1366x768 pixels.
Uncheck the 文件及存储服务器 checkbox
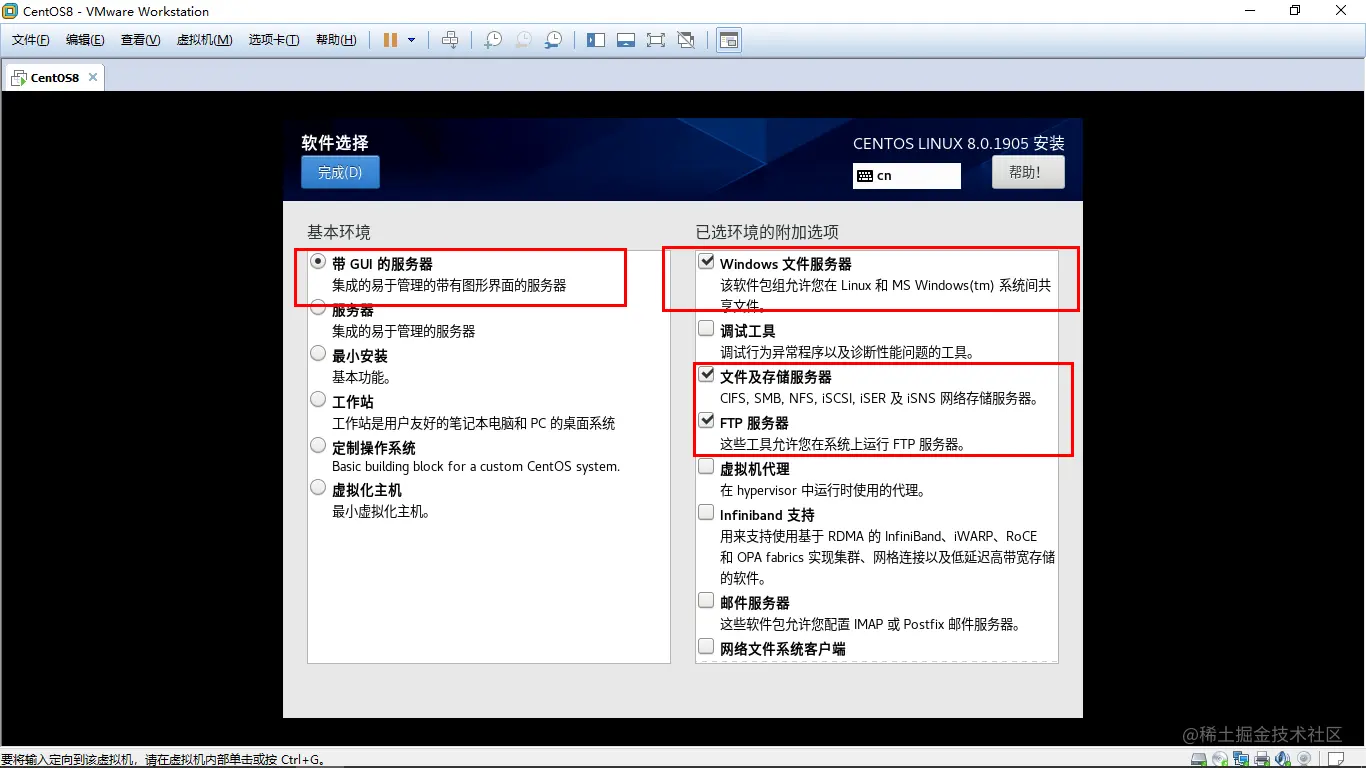tap(706, 375)
